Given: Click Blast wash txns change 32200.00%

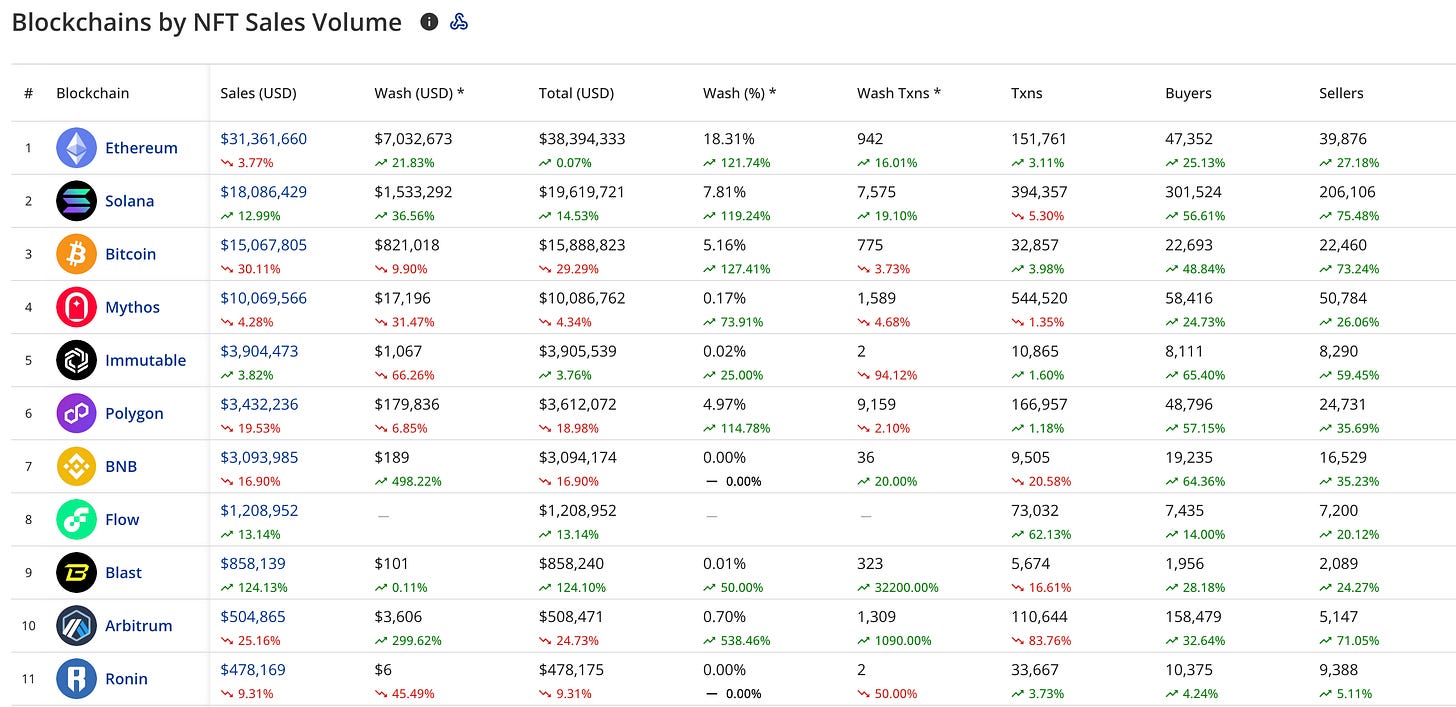Looking at the screenshot, I should coord(899,588).
